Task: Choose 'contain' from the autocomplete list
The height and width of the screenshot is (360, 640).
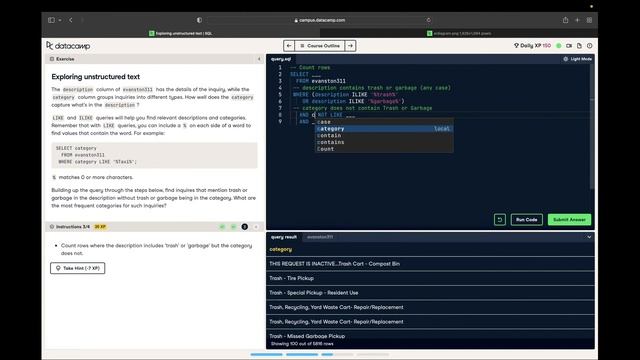Action: 384,136
